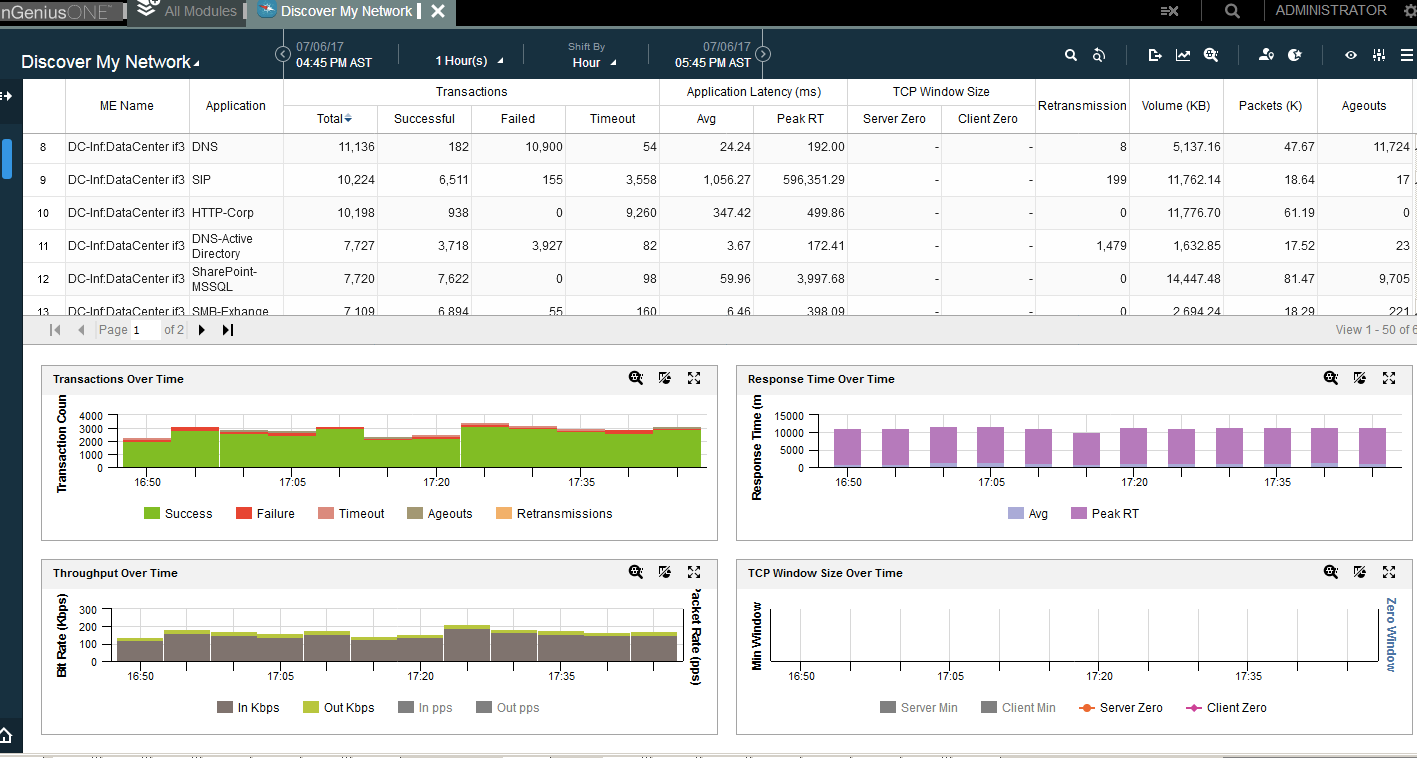This screenshot has height=758, width=1417.
Task: Open the filter sliders settings icon
Action: click(x=1379, y=55)
